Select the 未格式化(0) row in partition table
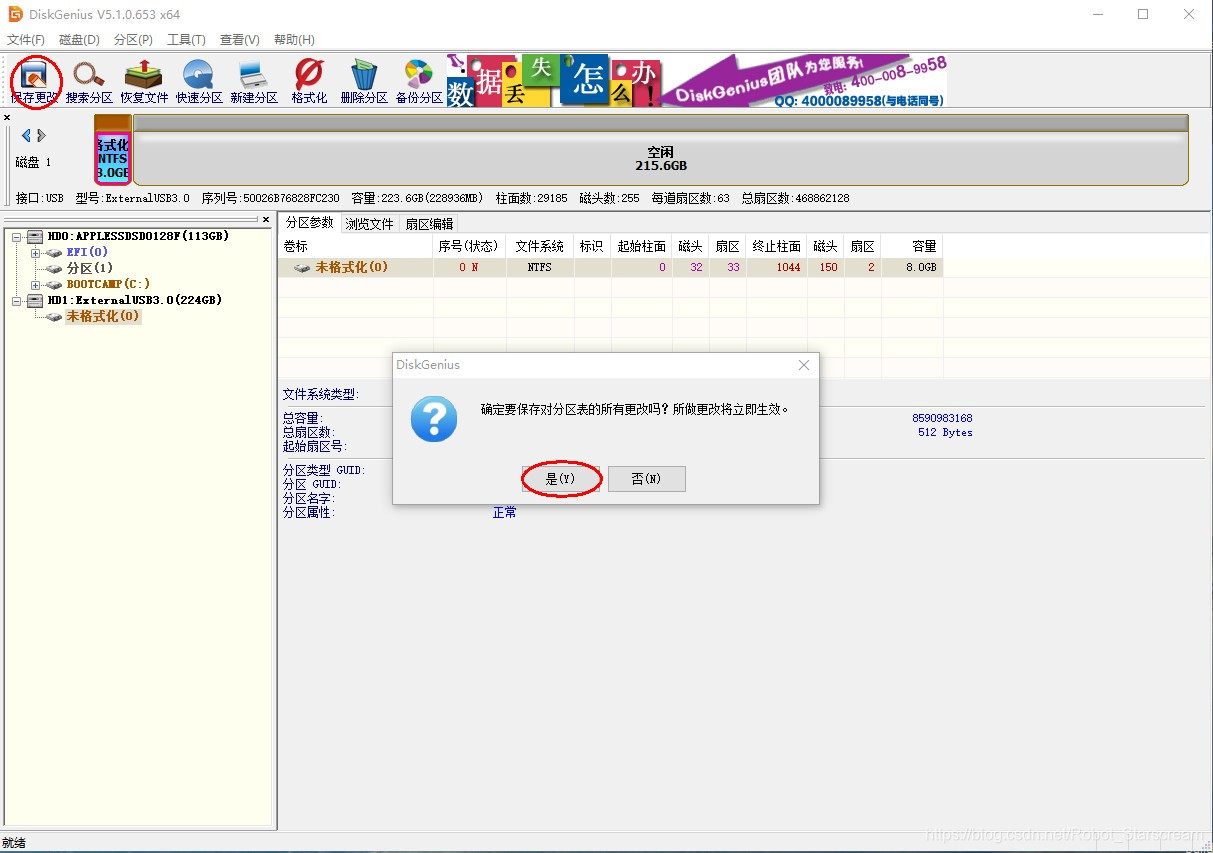1213x853 pixels. (x=611, y=268)
